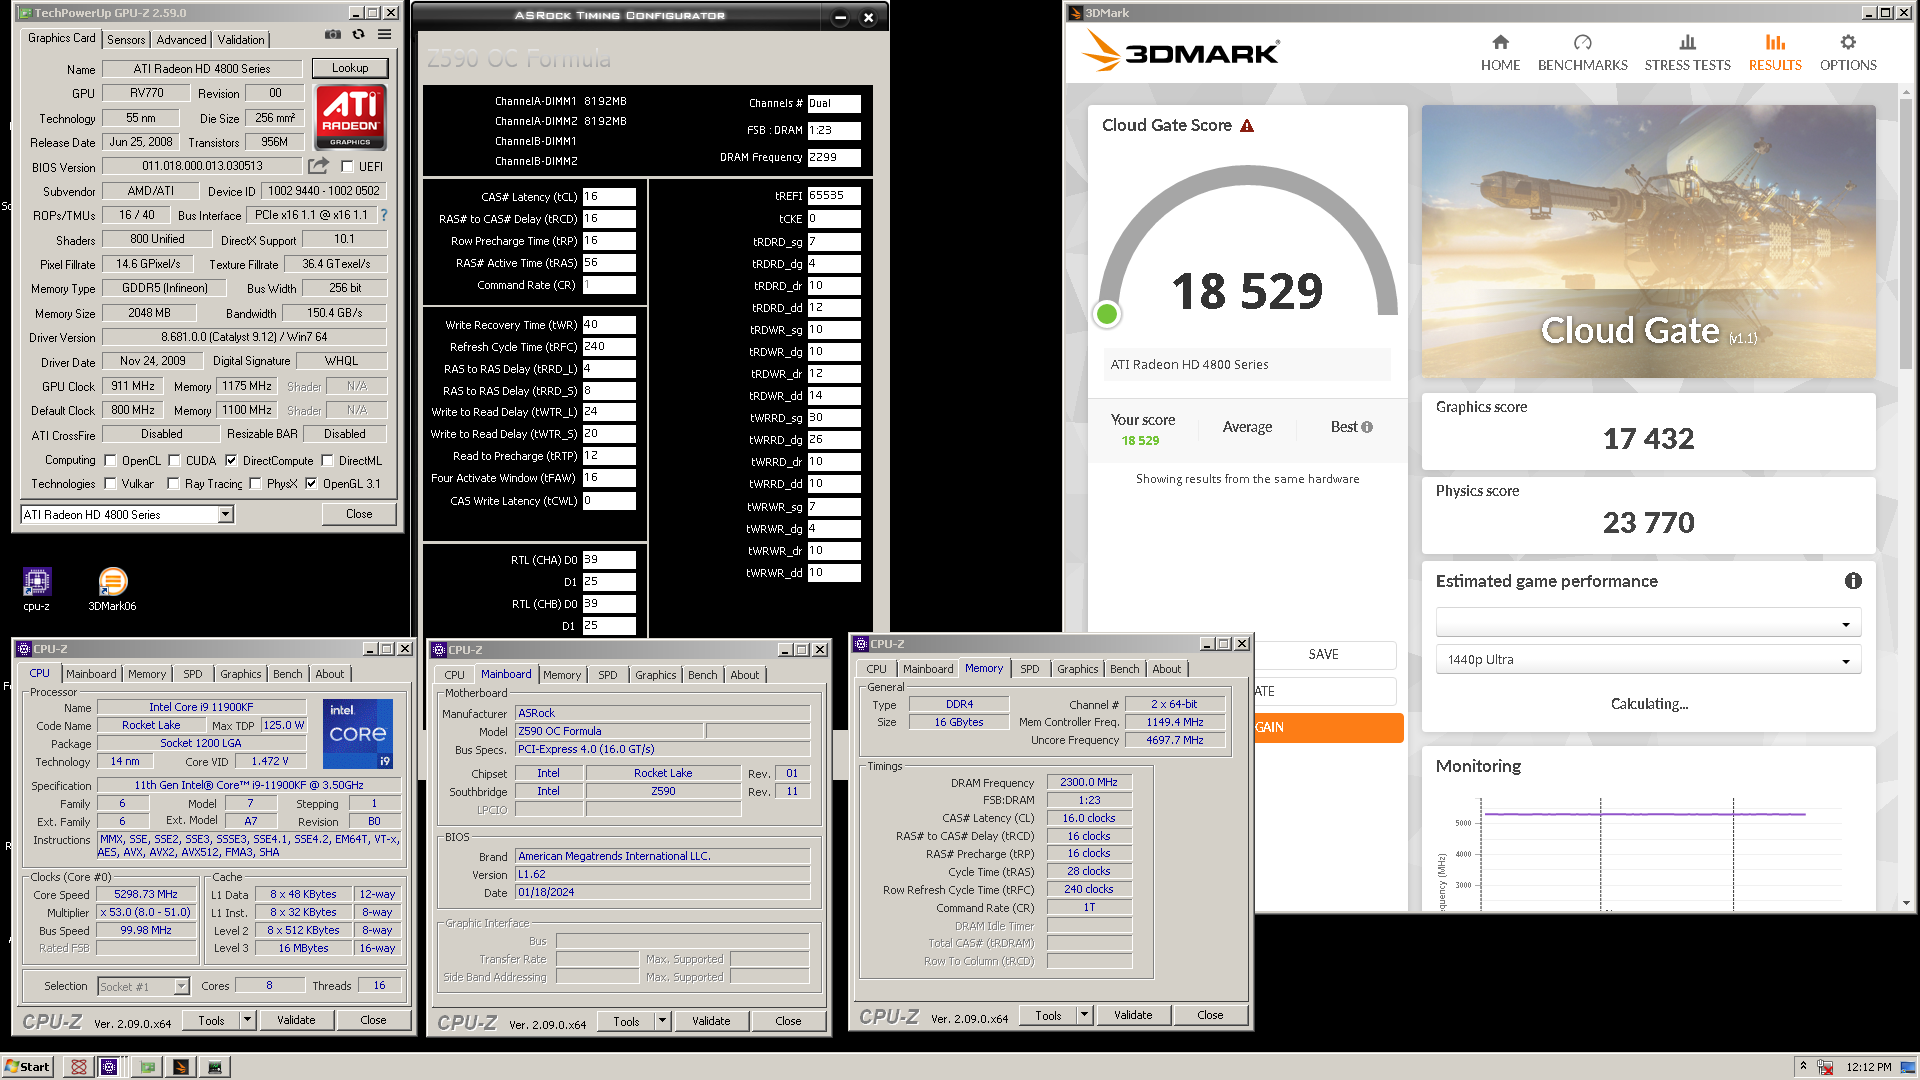Screen dimensions: 1920x1080
Task: Open the Tools dropdown arrow in CPU-Z CPU window
Action: tap(247, 1020)
